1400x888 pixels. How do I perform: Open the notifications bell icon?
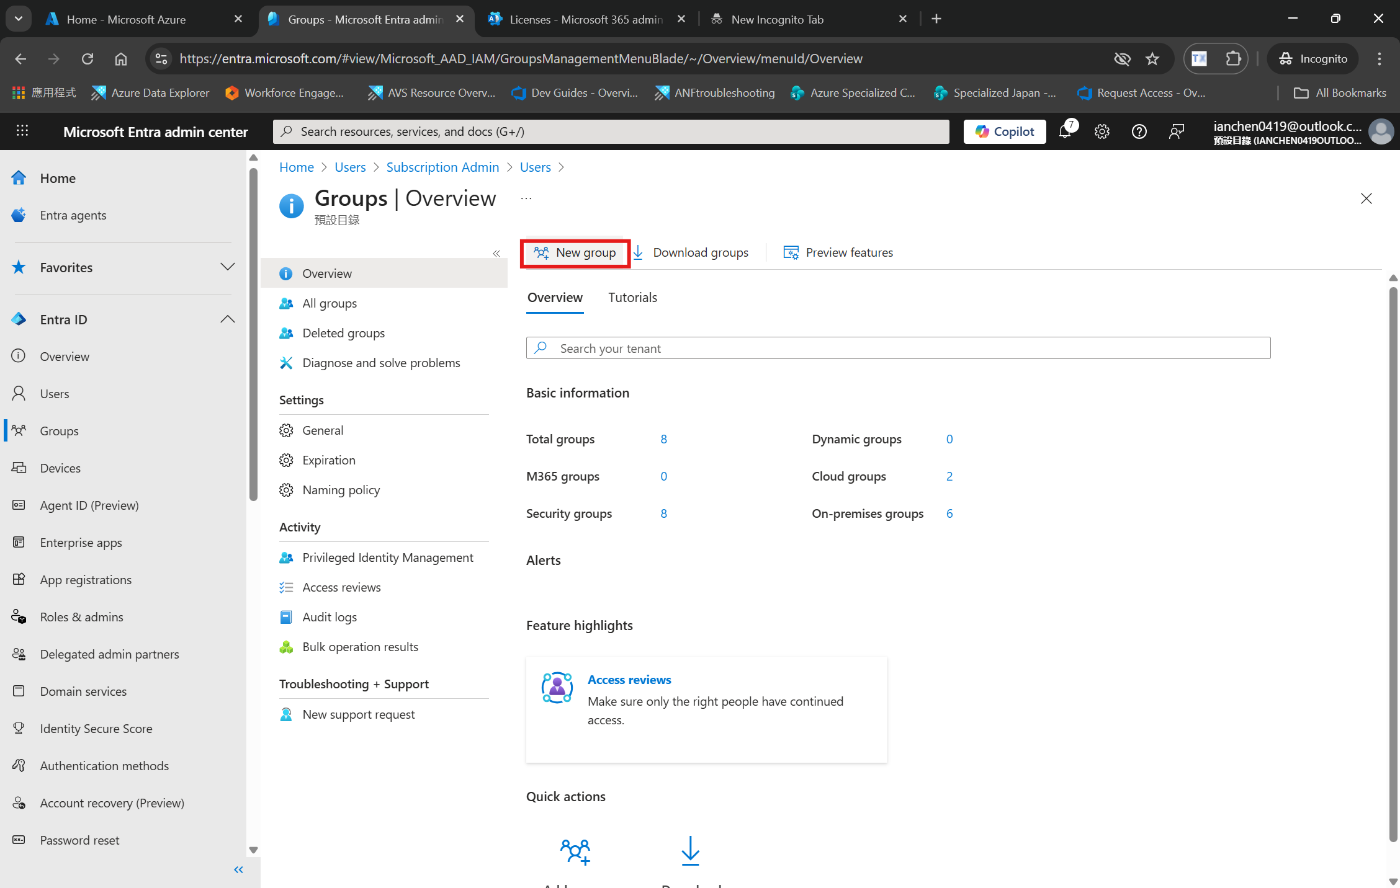[x=1066, y=131]
